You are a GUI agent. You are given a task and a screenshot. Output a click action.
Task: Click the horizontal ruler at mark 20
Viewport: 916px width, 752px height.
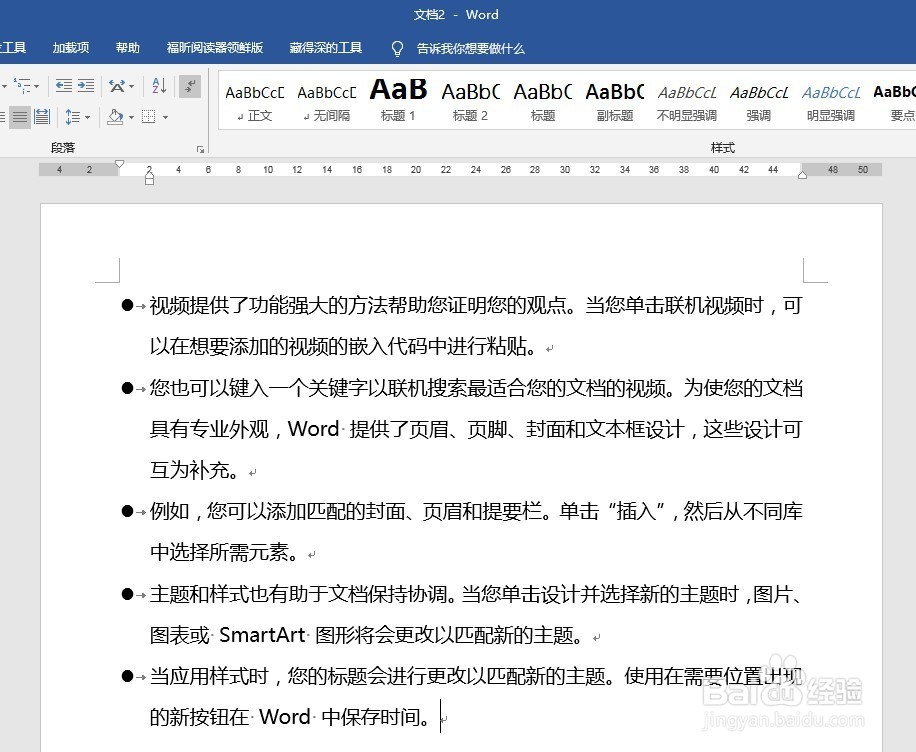tap(416, 169)
